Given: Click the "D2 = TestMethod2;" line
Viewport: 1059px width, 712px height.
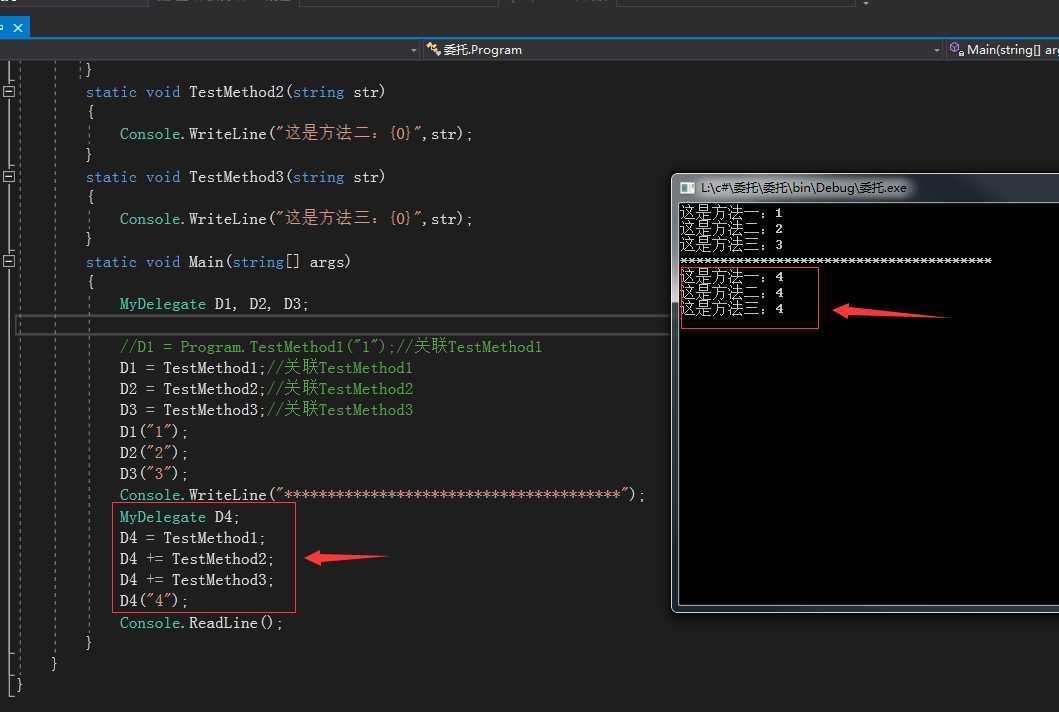Looking at the screenshot, I should click(x=266, y=388).
